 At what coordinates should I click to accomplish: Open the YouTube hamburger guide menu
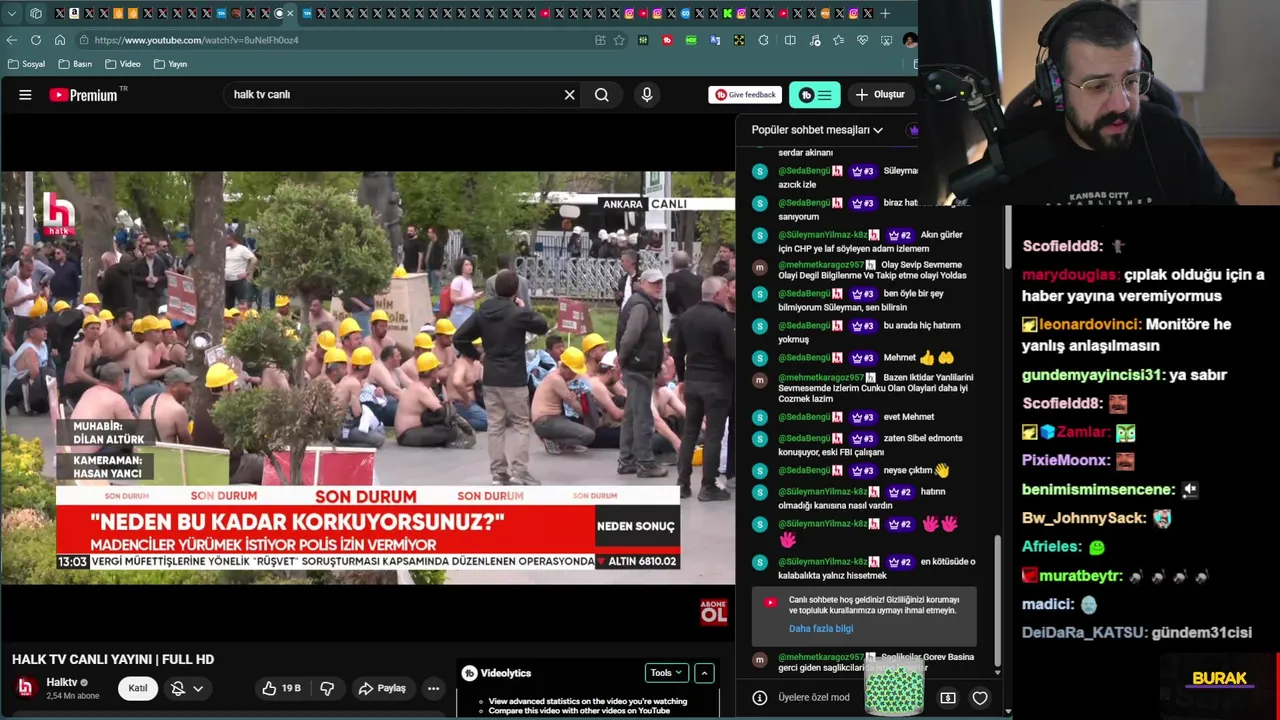(25, 95)
